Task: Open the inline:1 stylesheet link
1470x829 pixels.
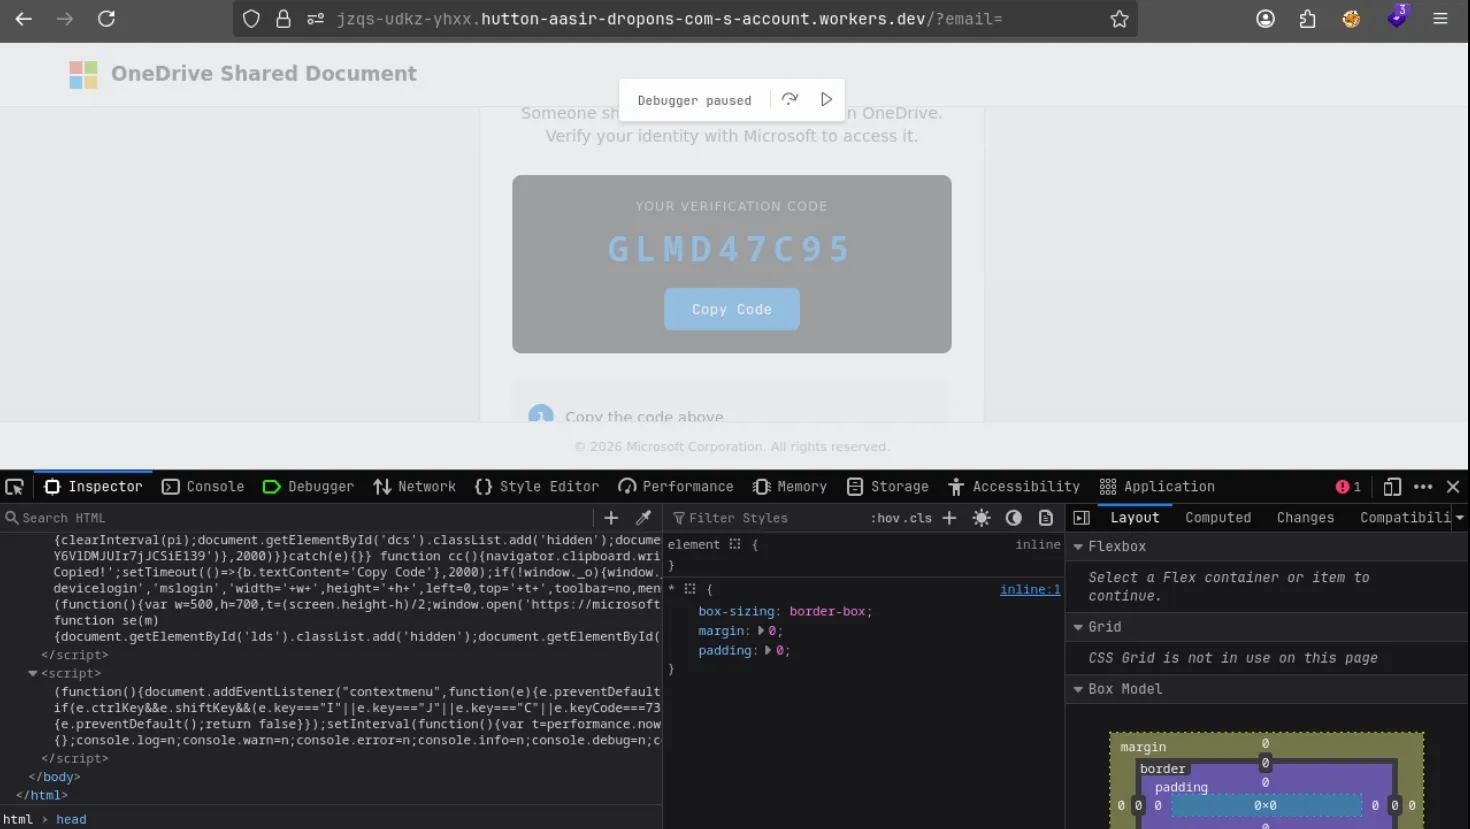Action: click(1030, 590)
